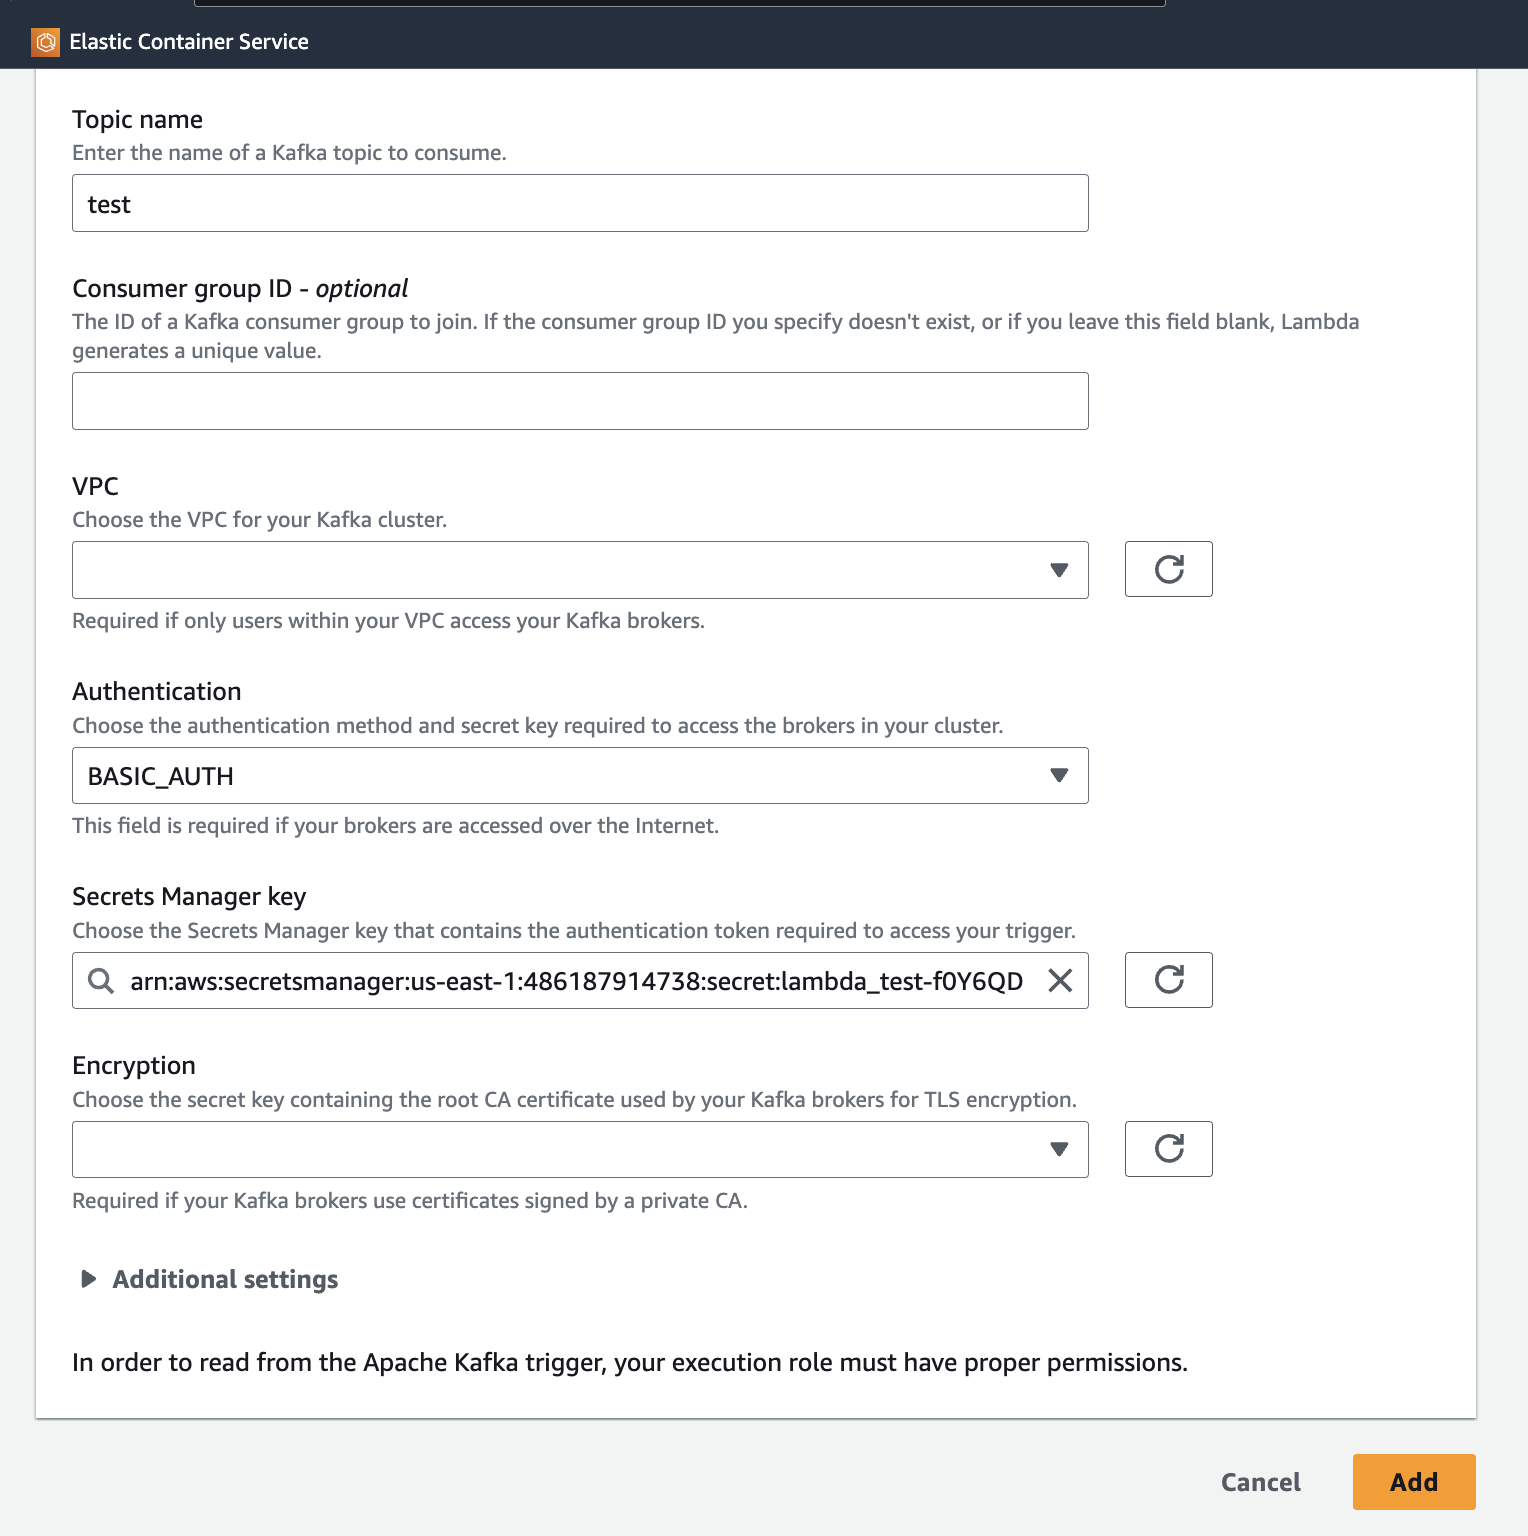
Task: Click the Encryption dropdown arrow icon
Action: pyautogui.click(x=1059, y=1149)
